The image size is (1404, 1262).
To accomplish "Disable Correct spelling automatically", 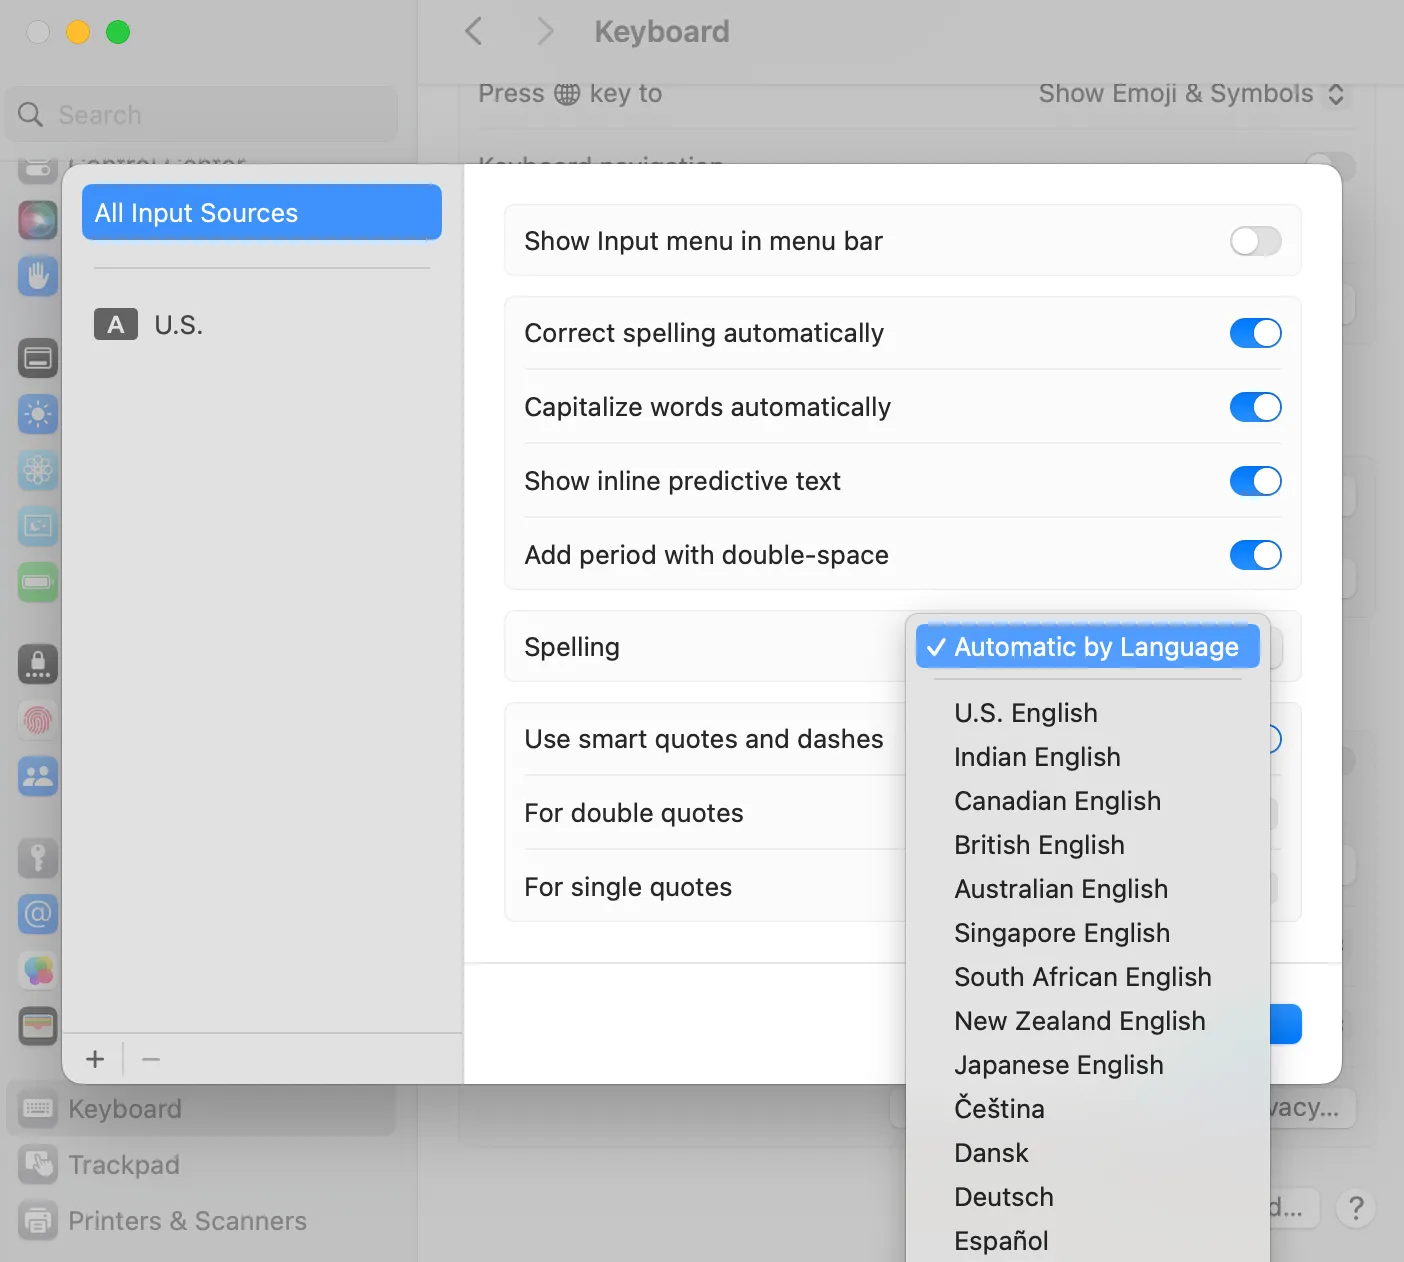I will click(x=1255, y=333).
